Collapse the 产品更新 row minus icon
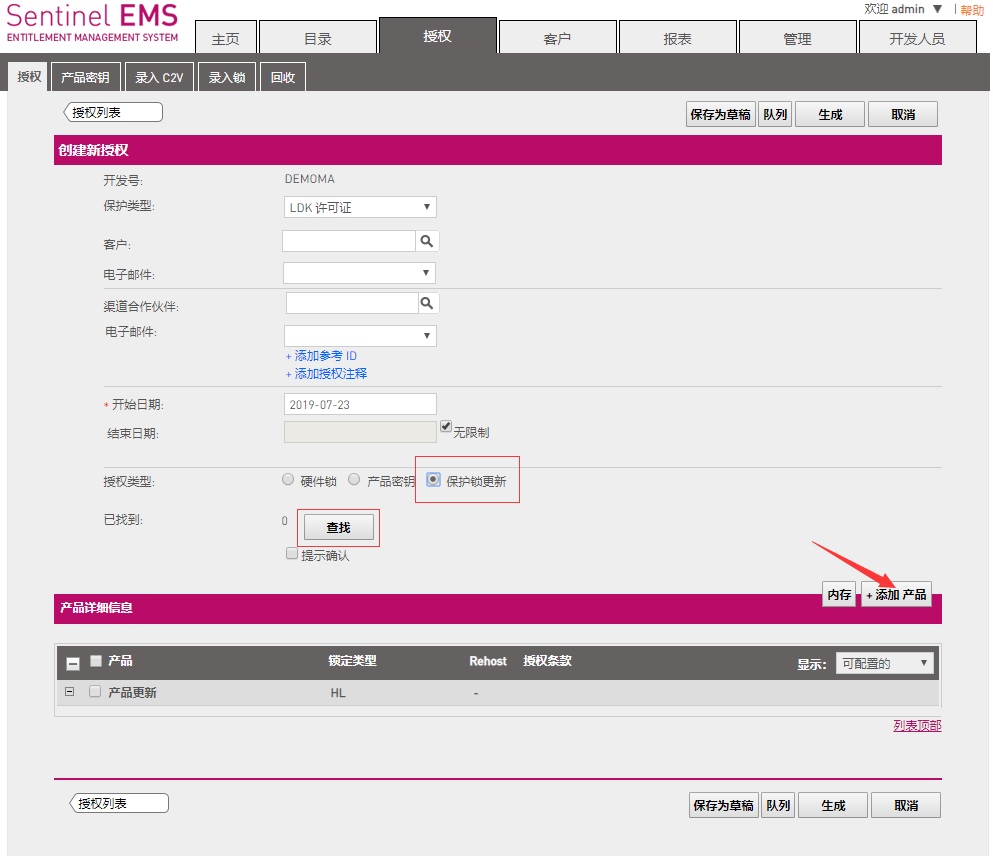 tap(69, 692)
